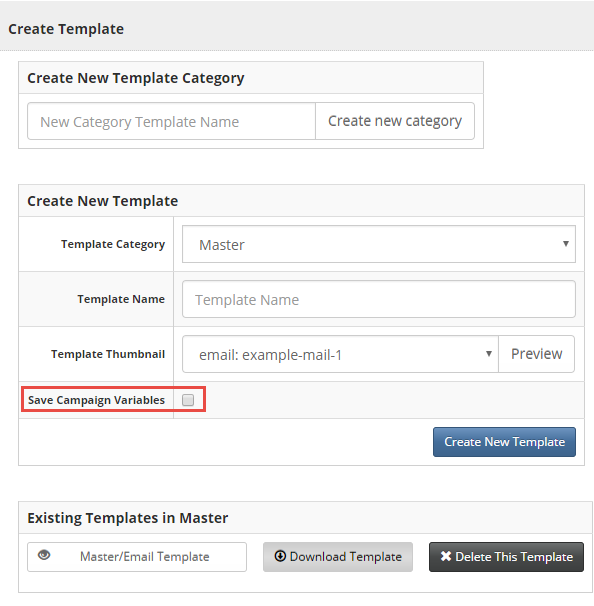
Task: Click the Download Template button
Action: [338, 557]
